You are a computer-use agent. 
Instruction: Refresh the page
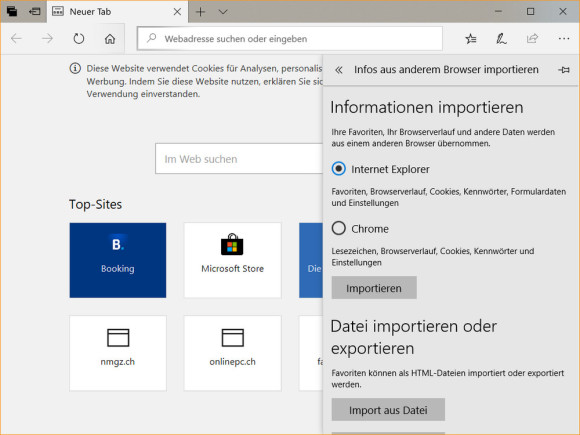pos(79,38)
